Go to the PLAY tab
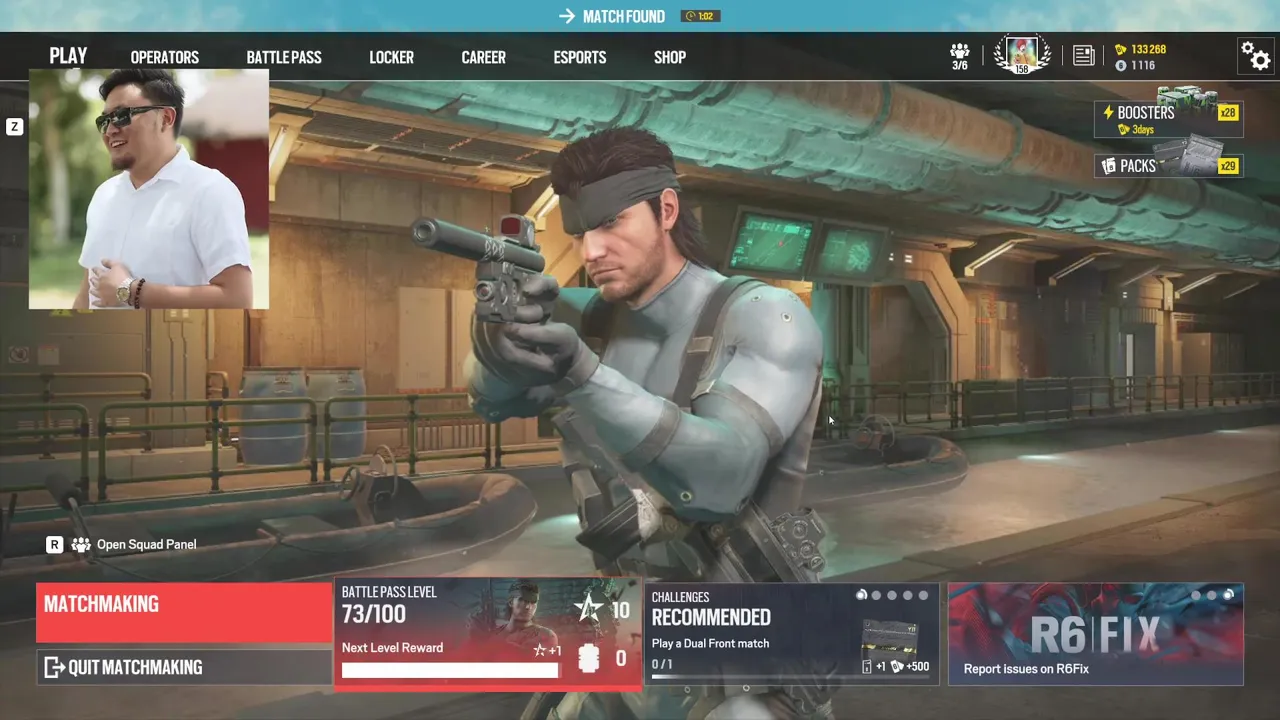Viewport: 1280px width, 720px height. pyautogui.click(x=68, y=56)
